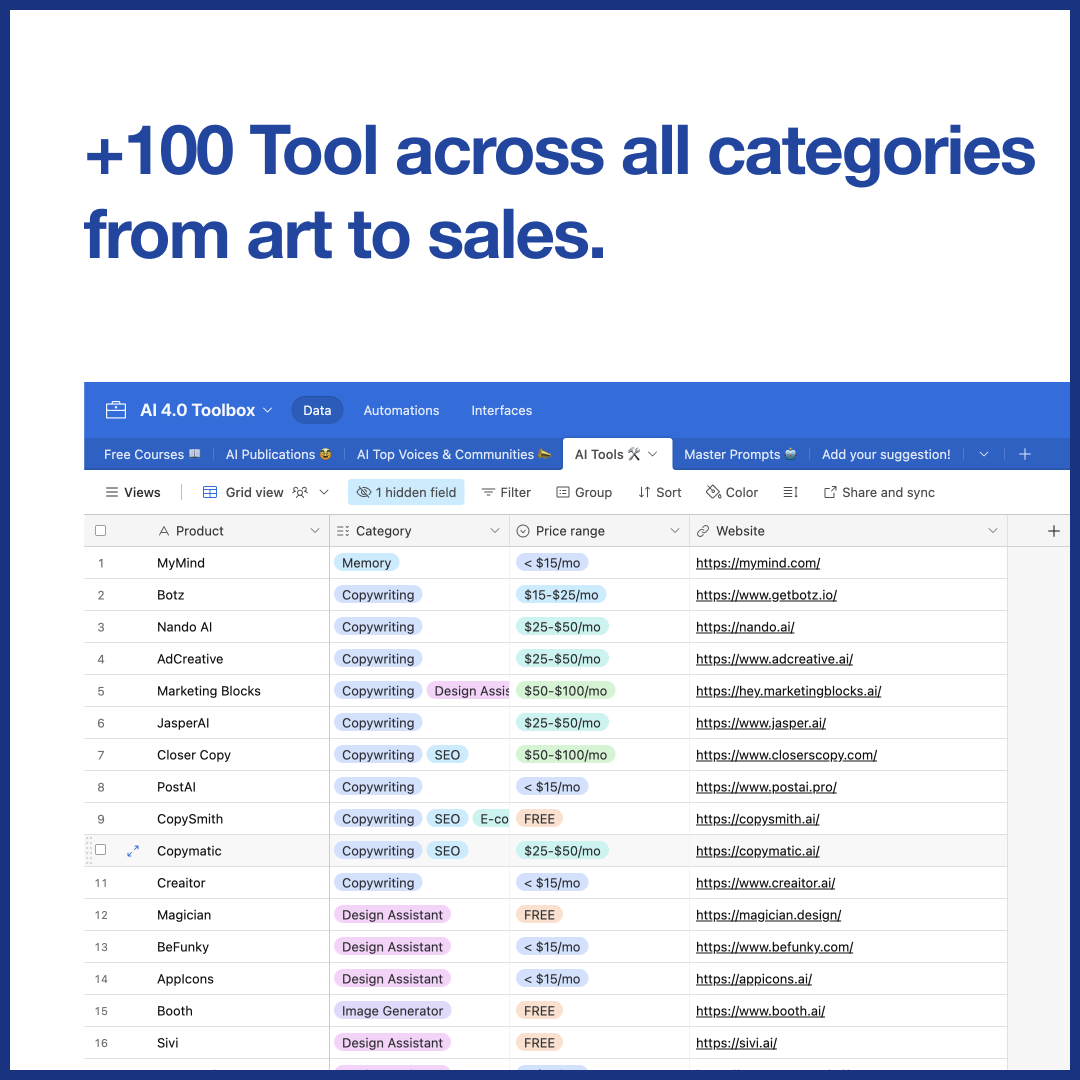Screen dimensions: 1080x1080
Task: Switch to AI Publications table tab
Action: (x=278, y=455)
